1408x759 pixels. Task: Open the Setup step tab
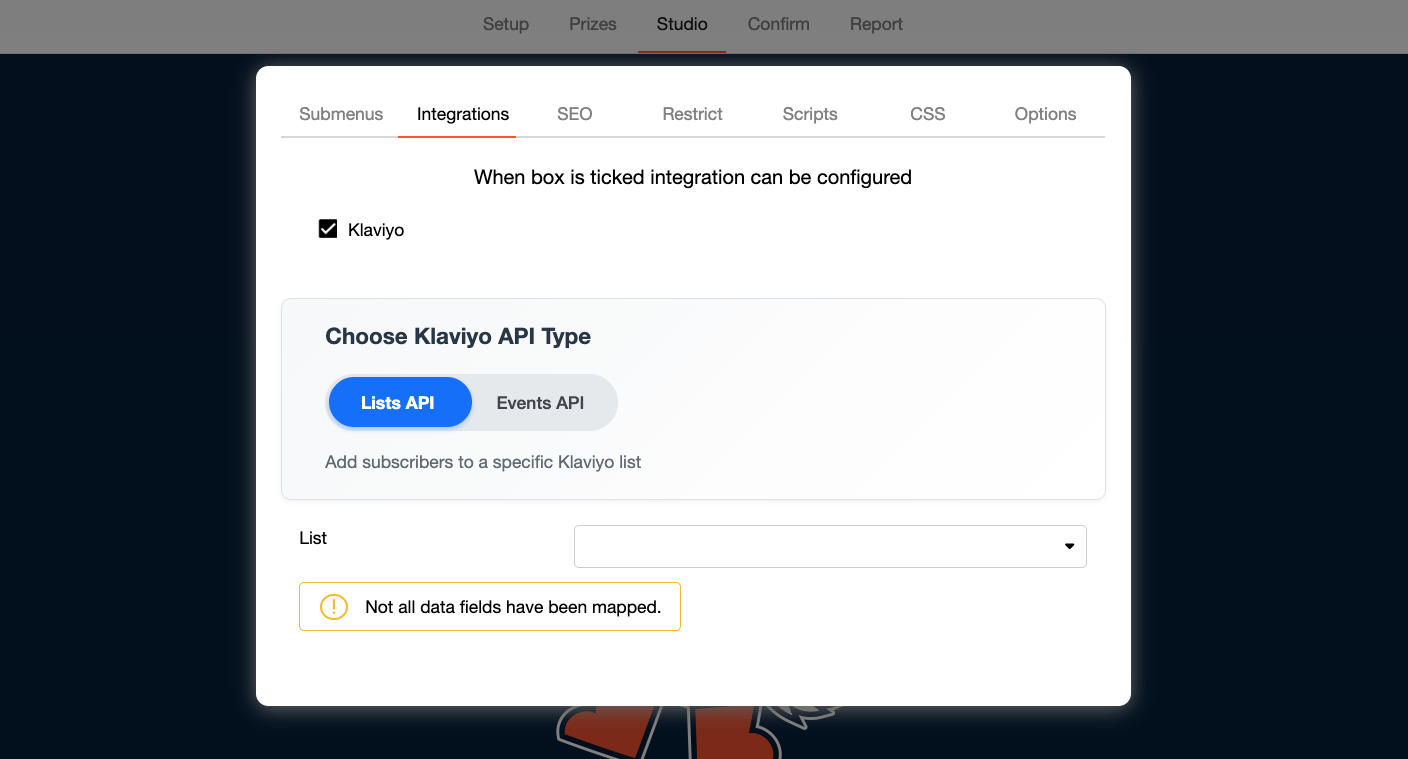pos(505,24)
